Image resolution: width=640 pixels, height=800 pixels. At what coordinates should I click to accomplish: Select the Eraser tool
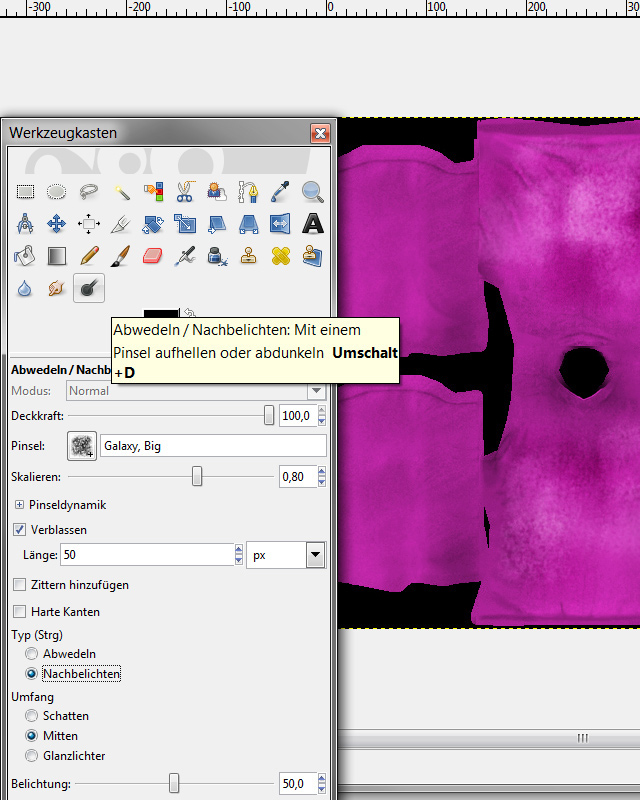click(153, 256)
